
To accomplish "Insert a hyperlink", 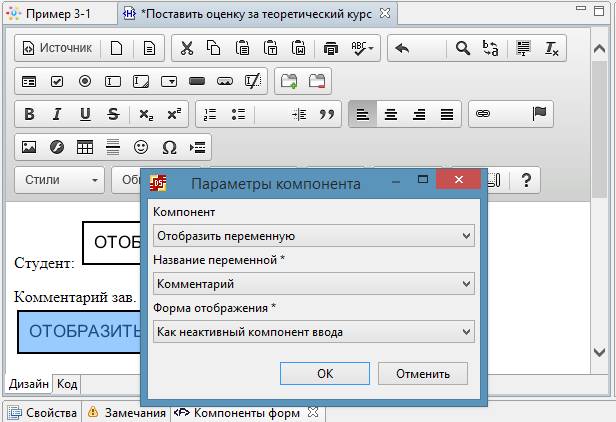I will (x=483, y=114).
